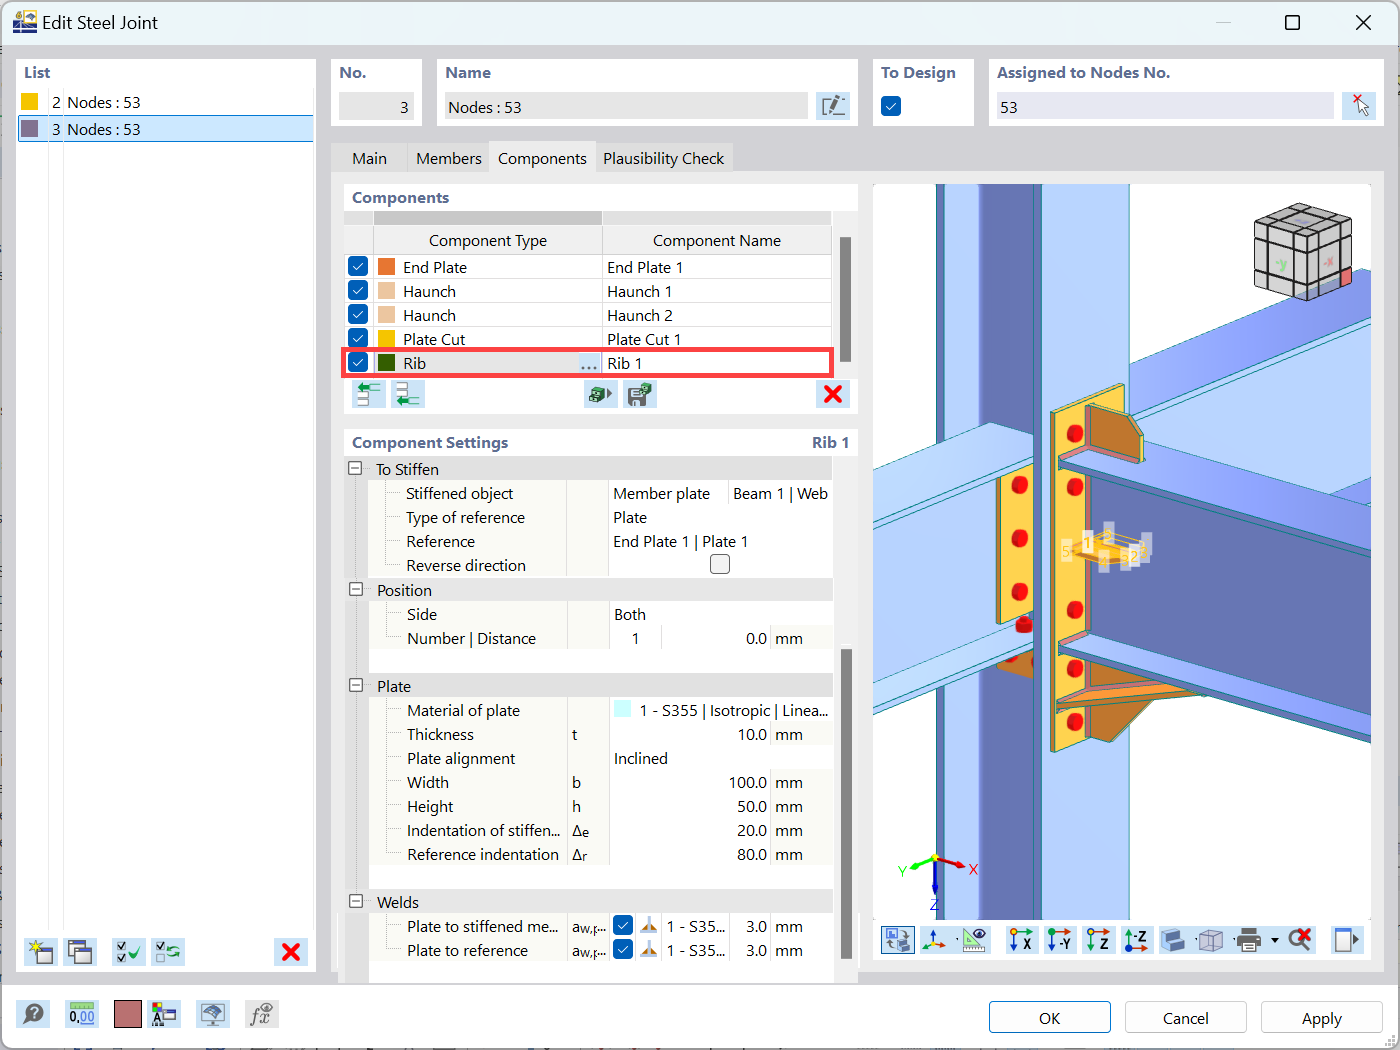The height and width of the screenshot is (1050, 1400).
Task: Click the Apply button
Action: coord(1321,1017)
